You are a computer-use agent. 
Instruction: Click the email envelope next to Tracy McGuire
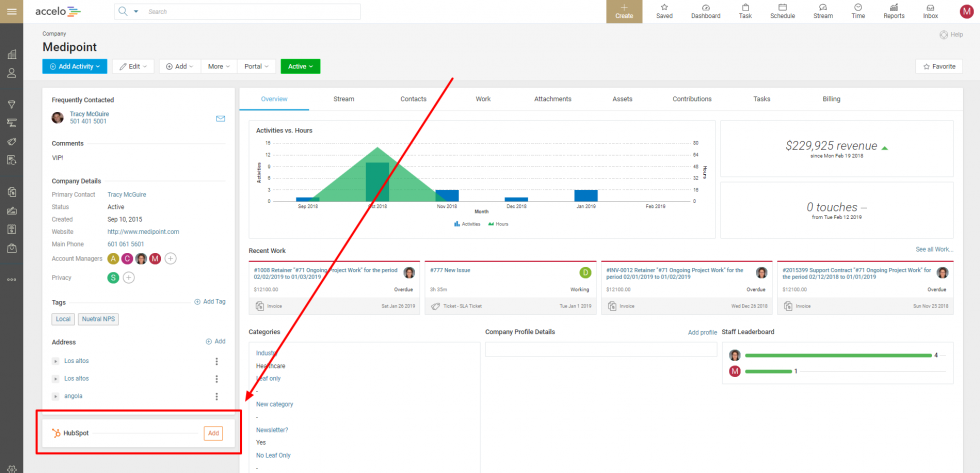coord(220,118)
